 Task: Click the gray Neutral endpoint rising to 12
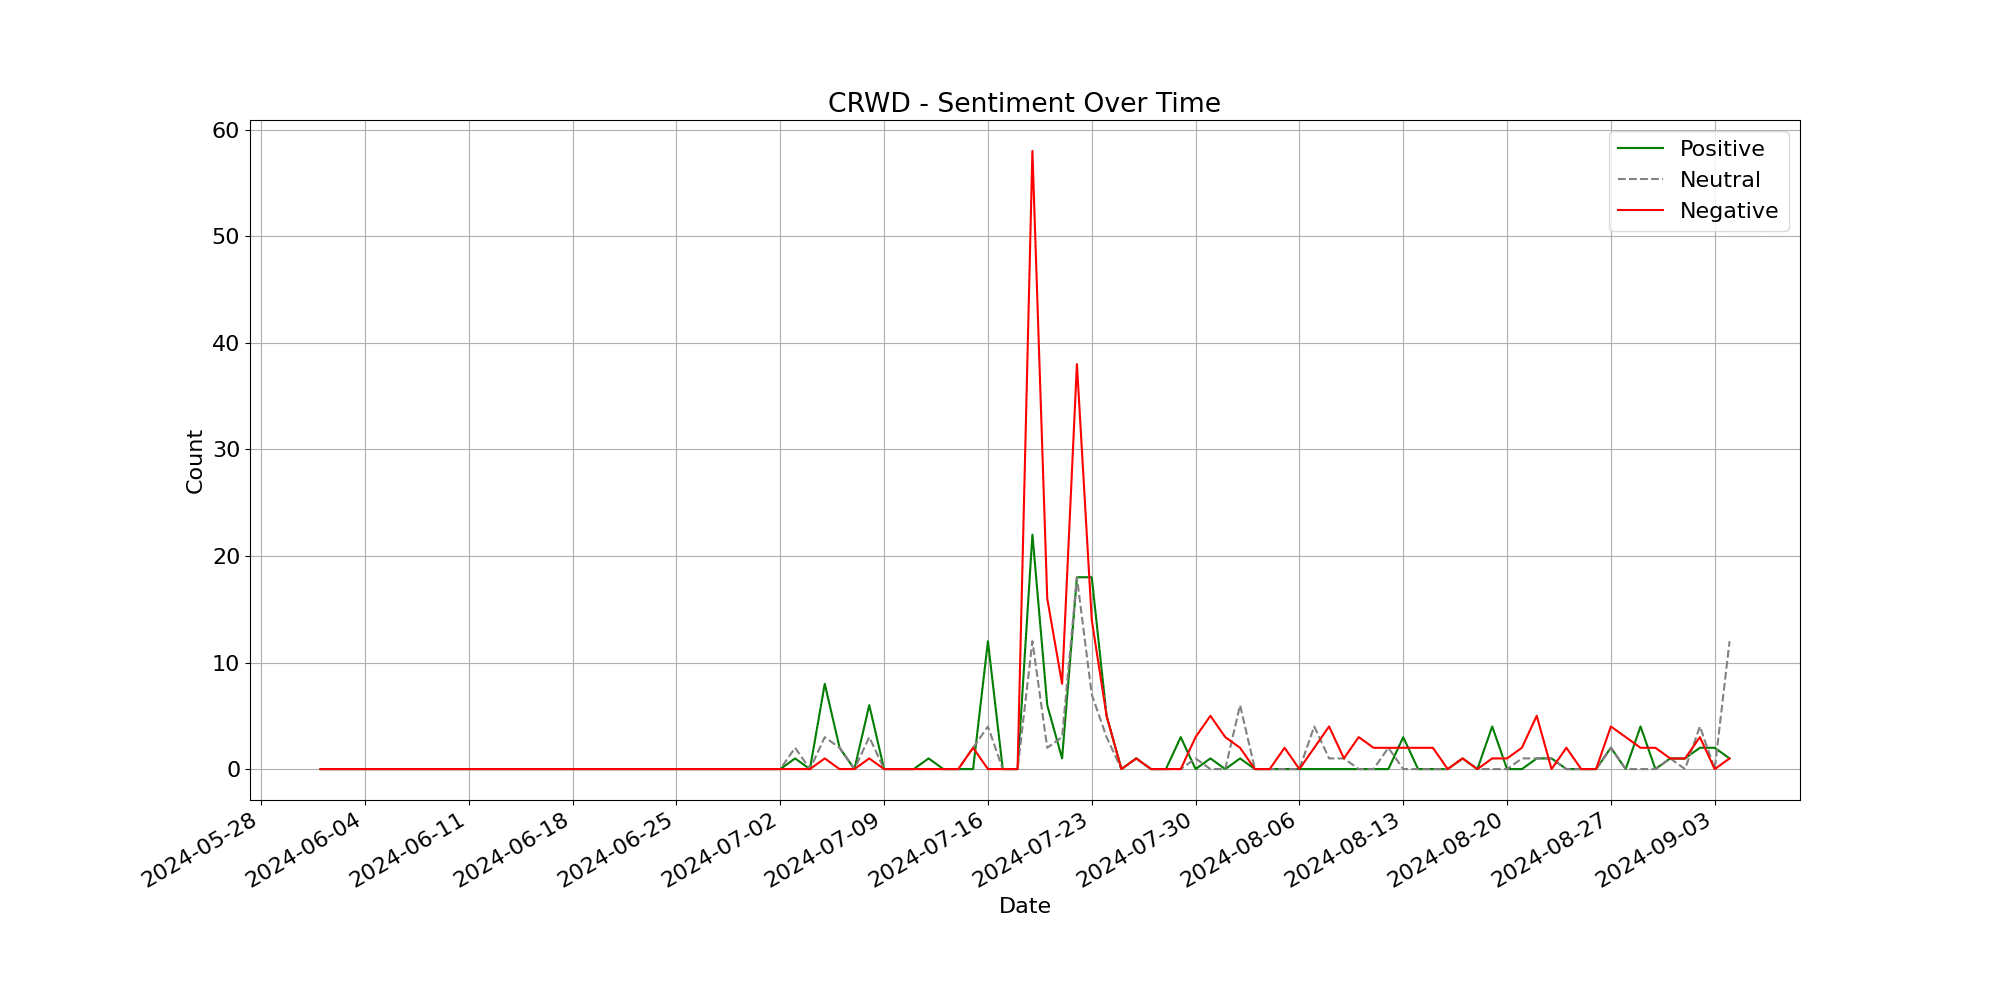click(x=1729, y=642)
